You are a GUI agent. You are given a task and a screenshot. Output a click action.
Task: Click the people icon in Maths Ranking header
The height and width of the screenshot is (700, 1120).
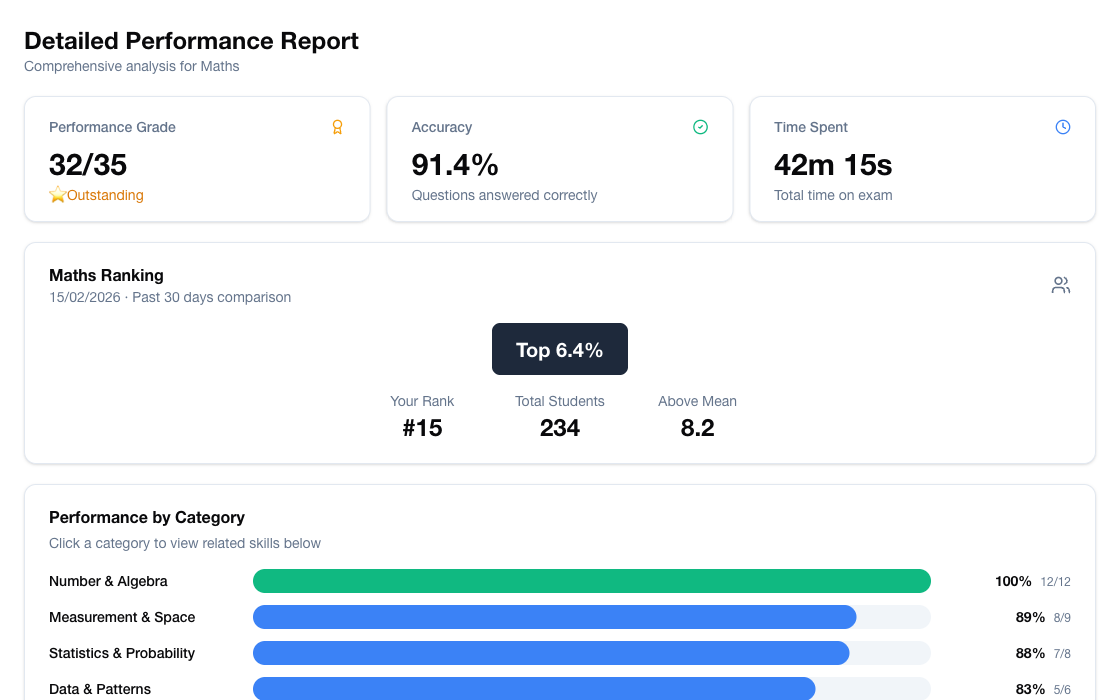pos(1060,284)
